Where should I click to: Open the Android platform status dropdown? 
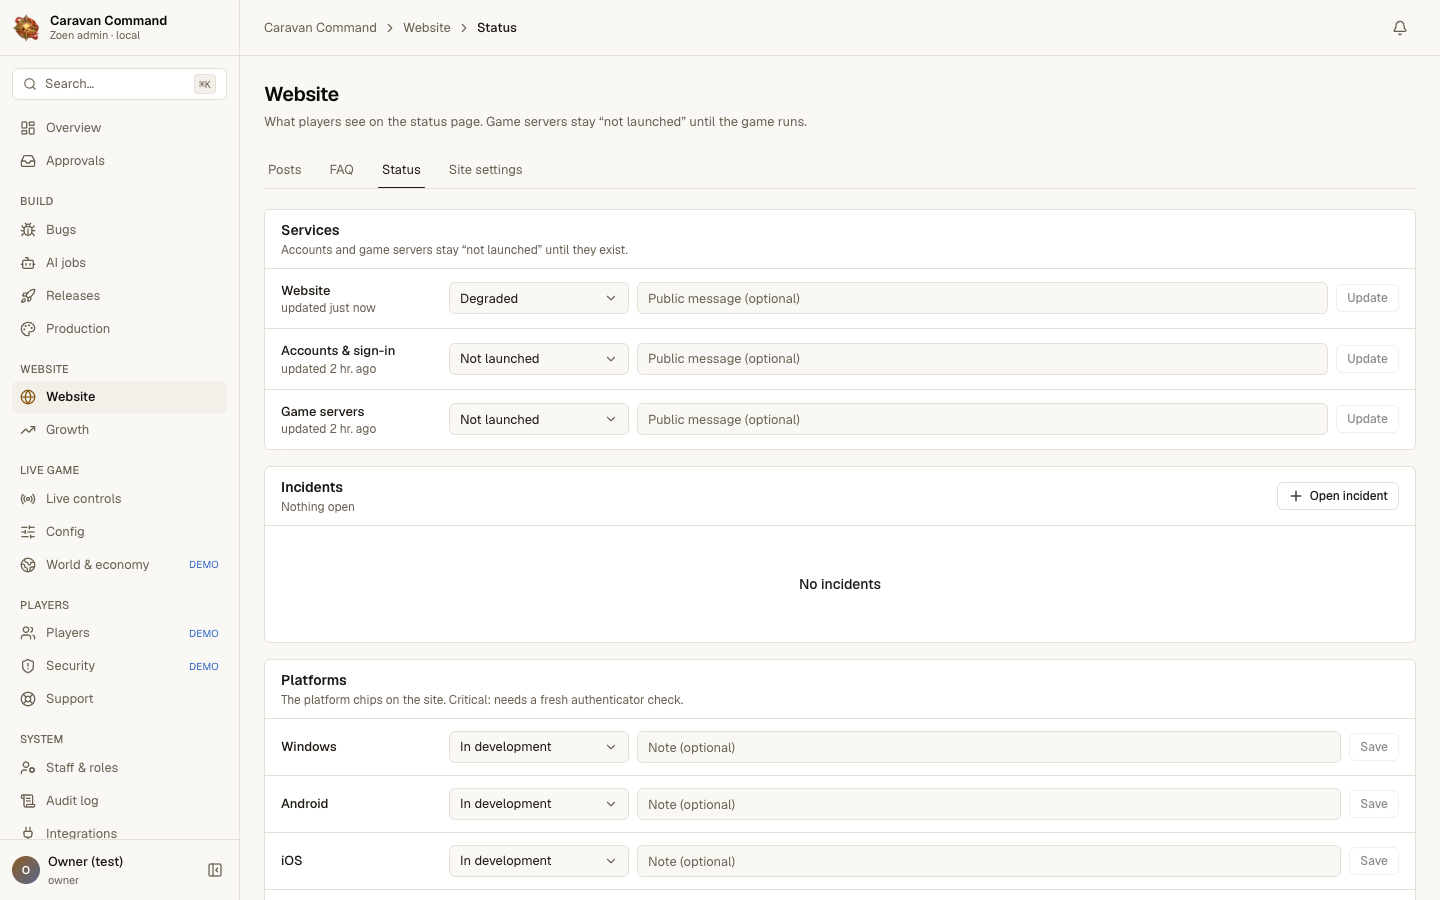click(x=539, y=804)
